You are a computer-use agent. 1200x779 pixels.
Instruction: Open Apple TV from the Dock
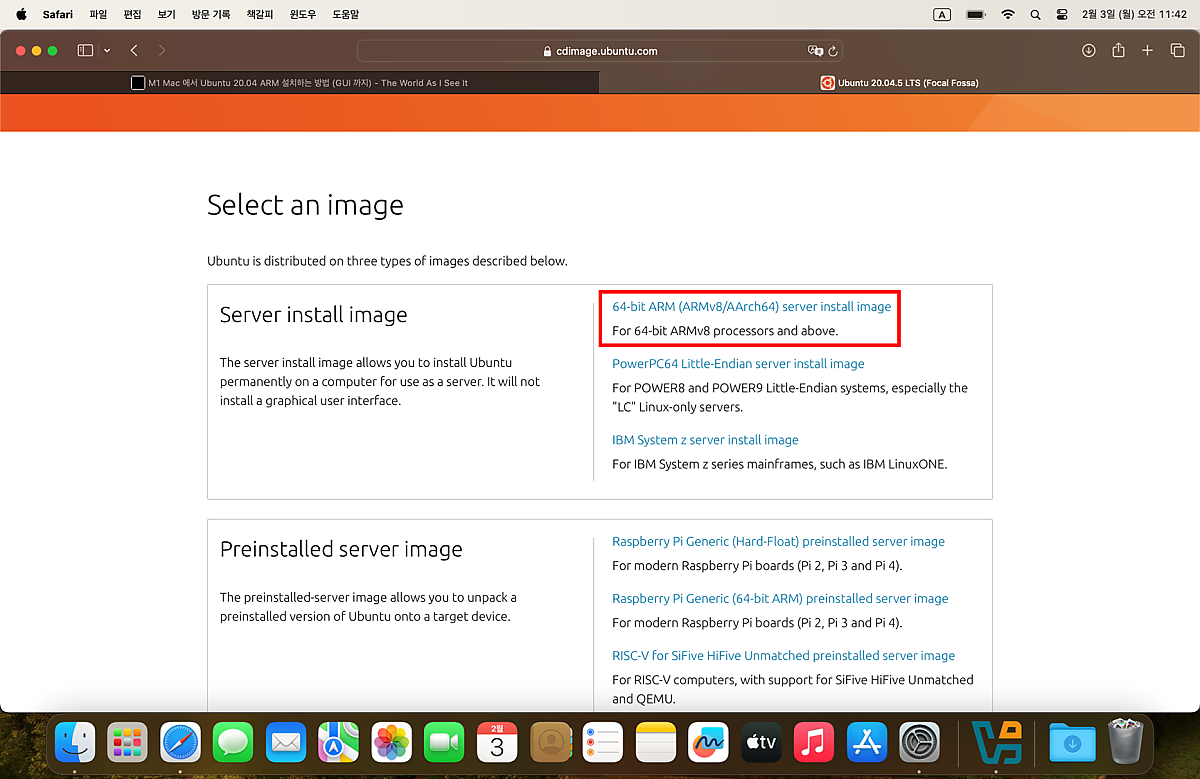click(761, 742)
